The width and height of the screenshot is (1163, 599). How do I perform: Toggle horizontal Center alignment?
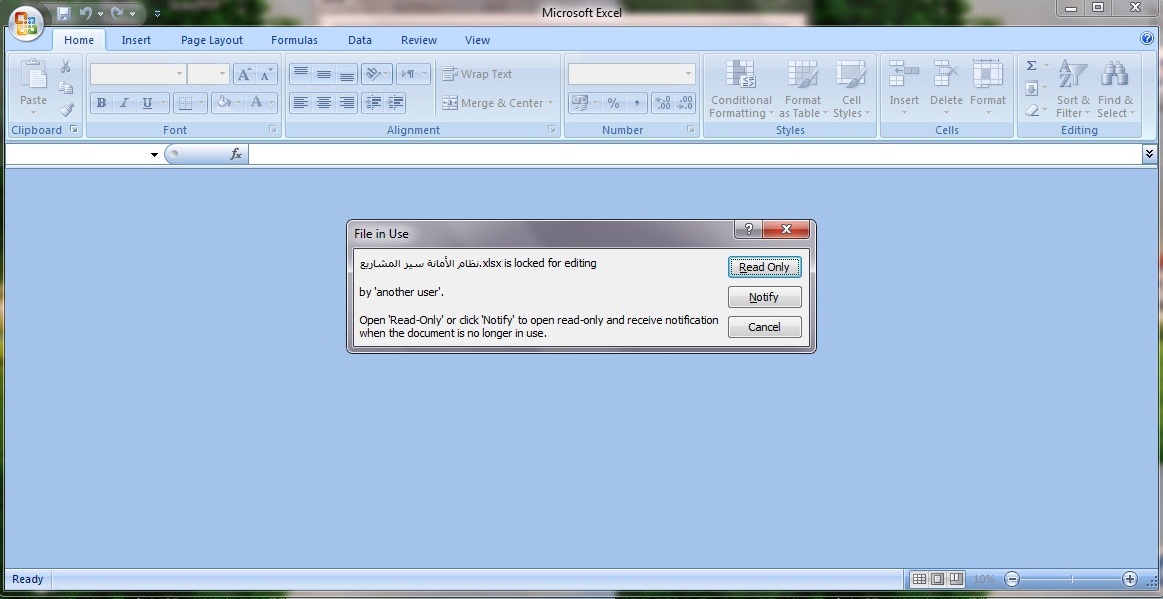pyautogui.click(x=323, y=103)
